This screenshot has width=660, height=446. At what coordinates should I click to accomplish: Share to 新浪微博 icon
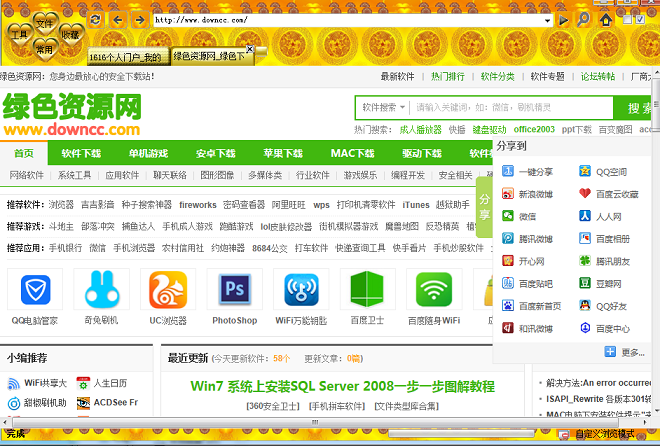click(x=508, y=194)
